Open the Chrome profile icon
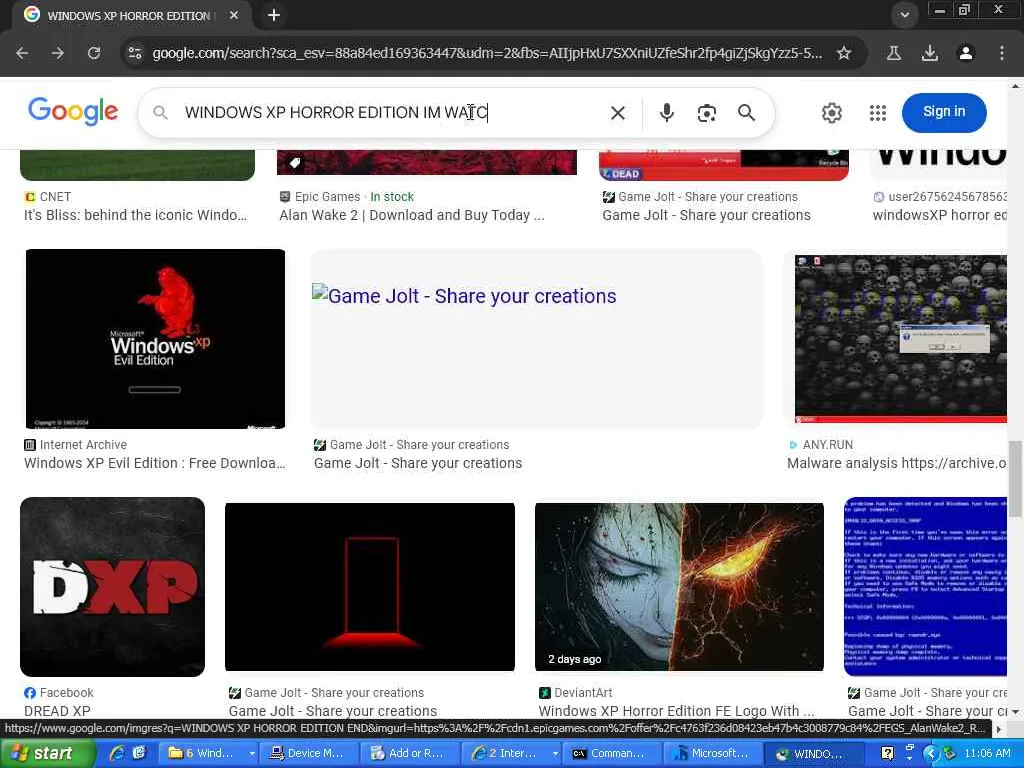Screen dimensions: 1024x768 [x=966, y=53]
